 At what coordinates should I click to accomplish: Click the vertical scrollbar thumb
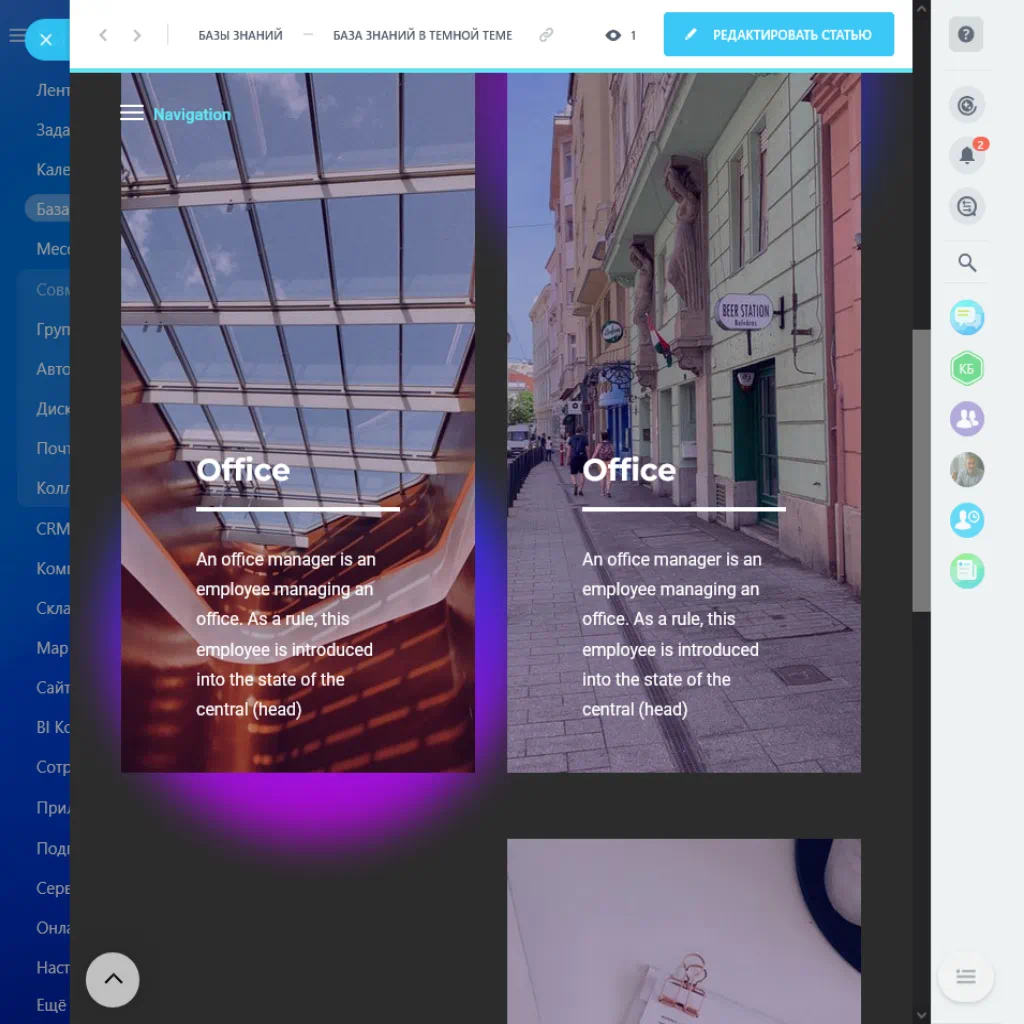pos(921,470)
